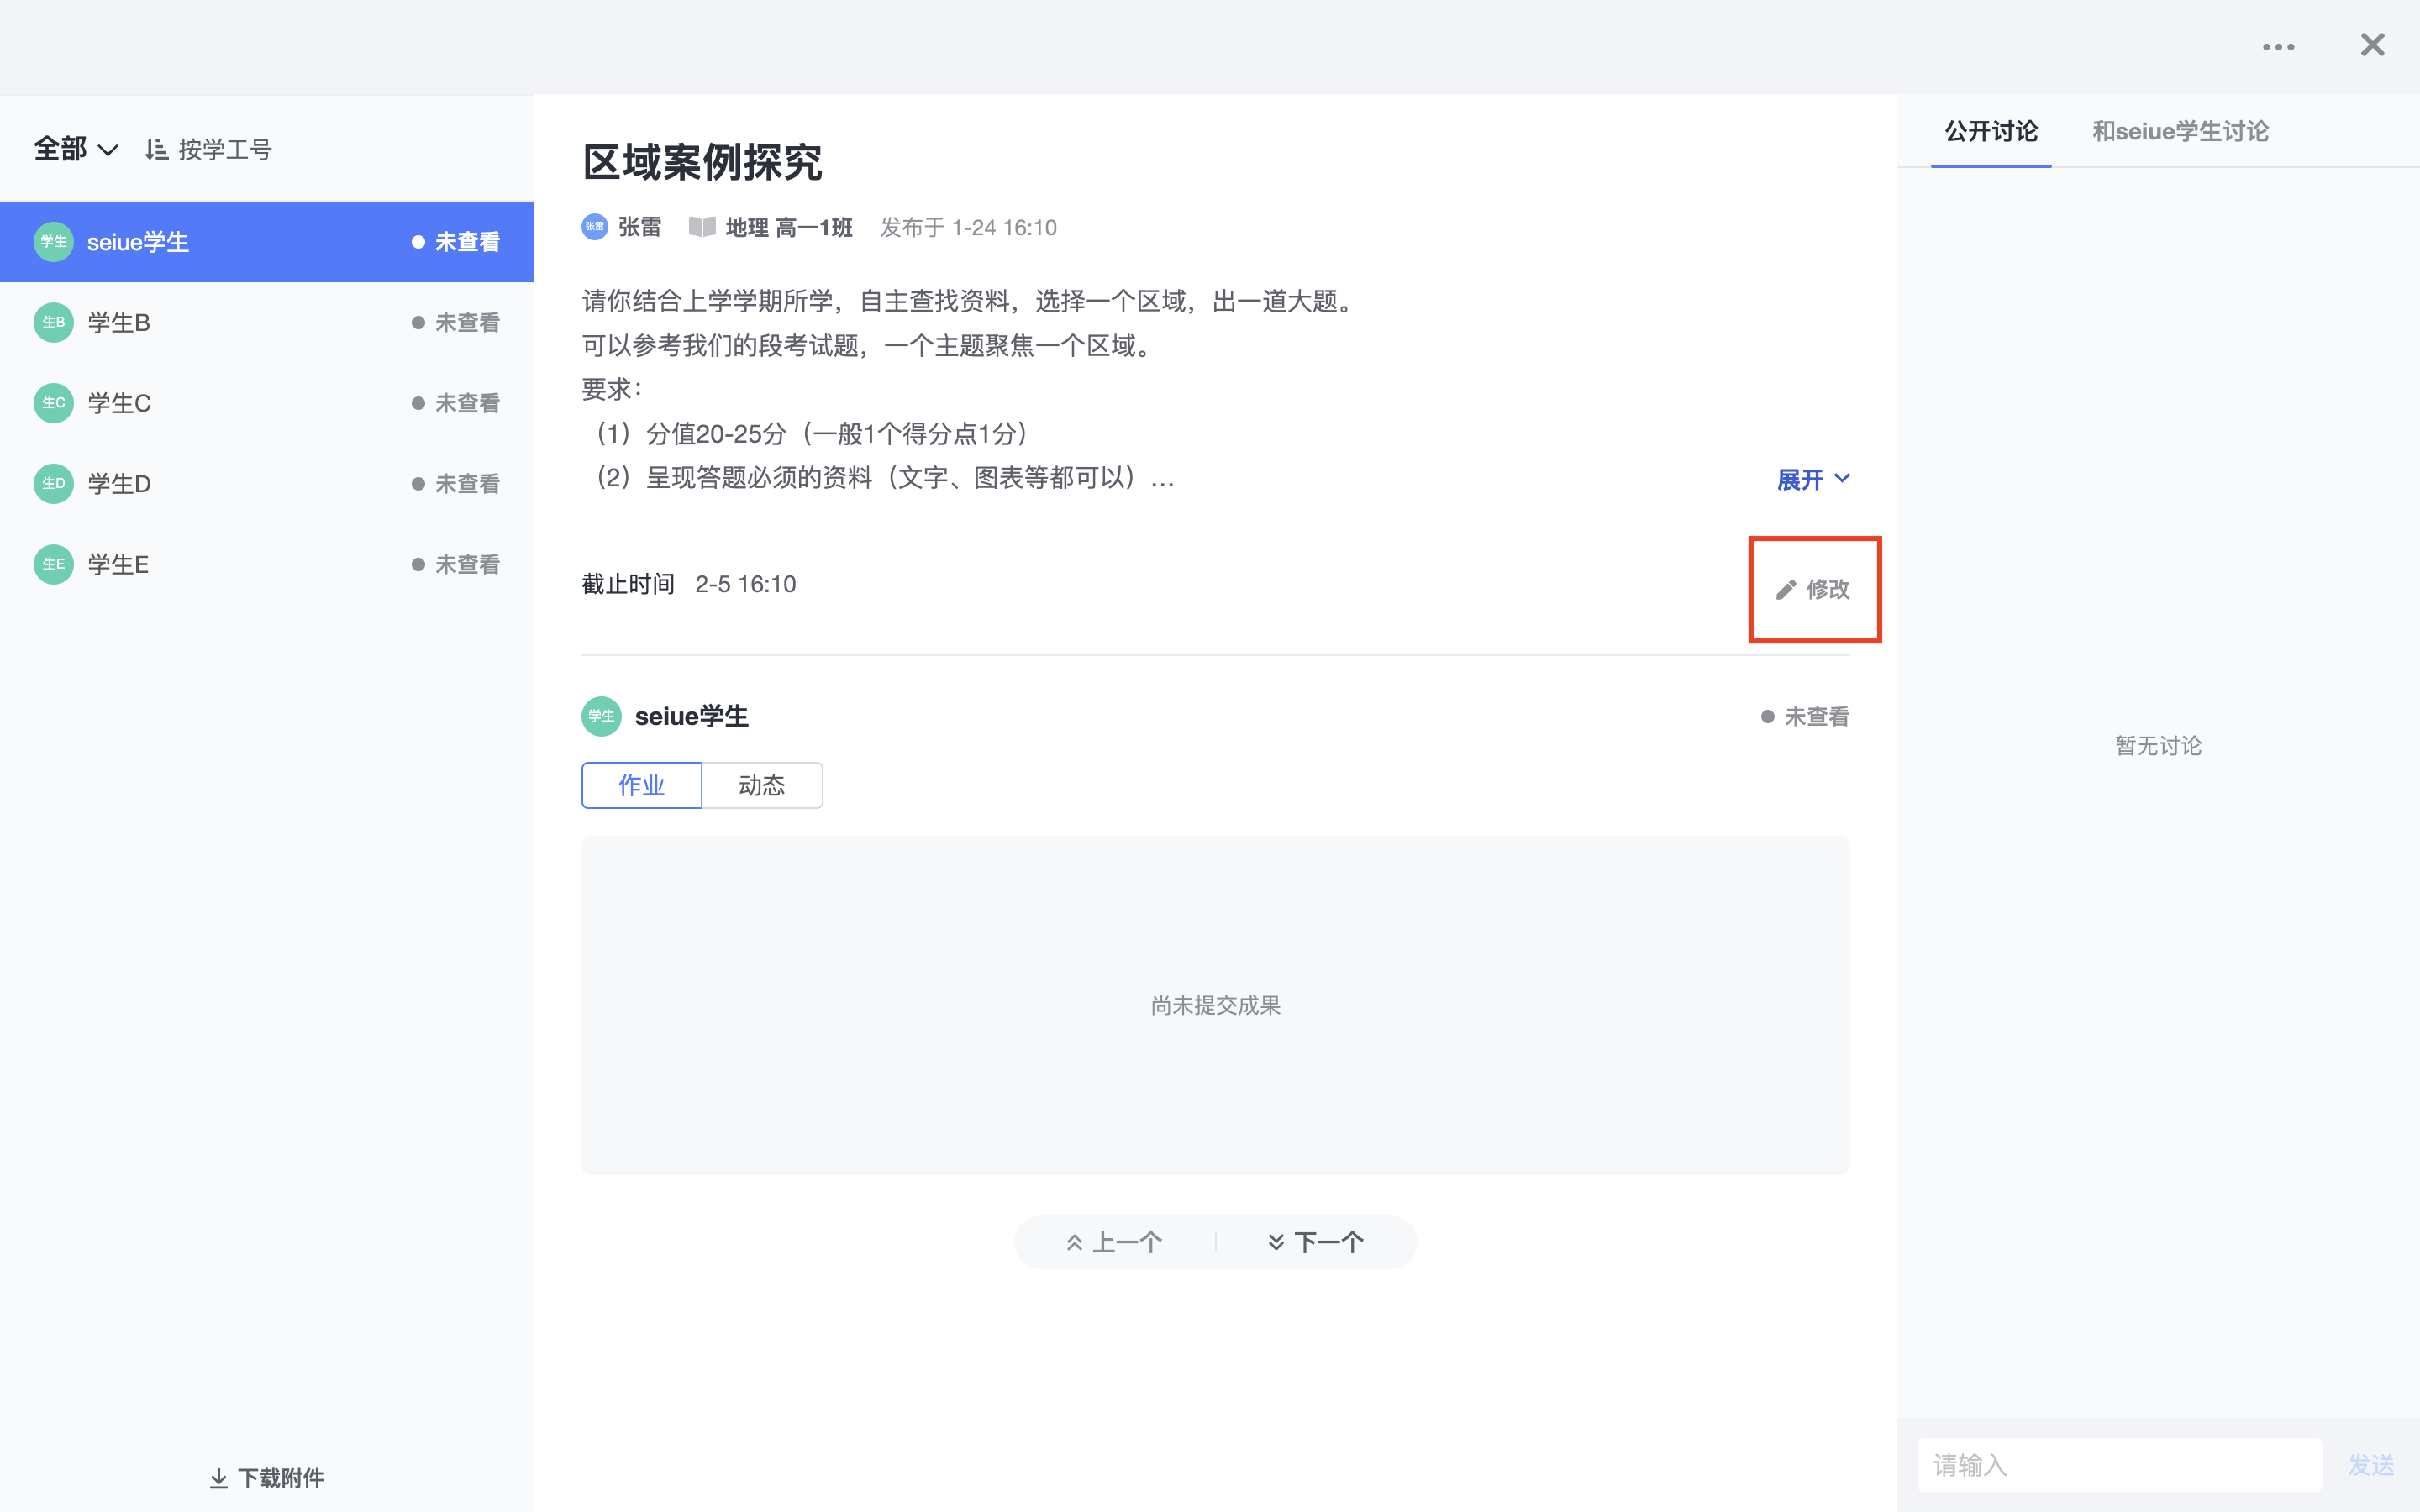The height and width of the screenshot is (1512, 2420).
Task: Click the publish time 发布于 1-24 16:10
Action: 968,228
